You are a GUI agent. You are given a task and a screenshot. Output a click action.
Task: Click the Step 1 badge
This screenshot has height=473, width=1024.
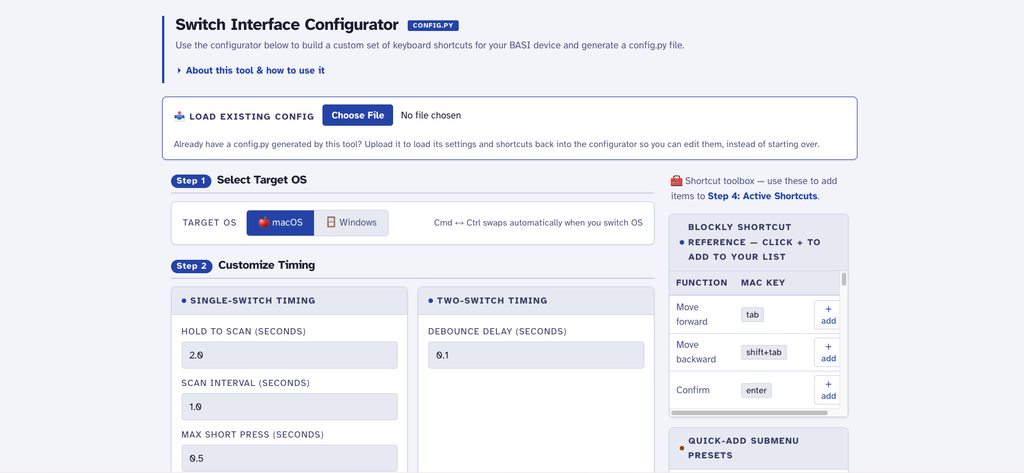[x=191, y=181]
